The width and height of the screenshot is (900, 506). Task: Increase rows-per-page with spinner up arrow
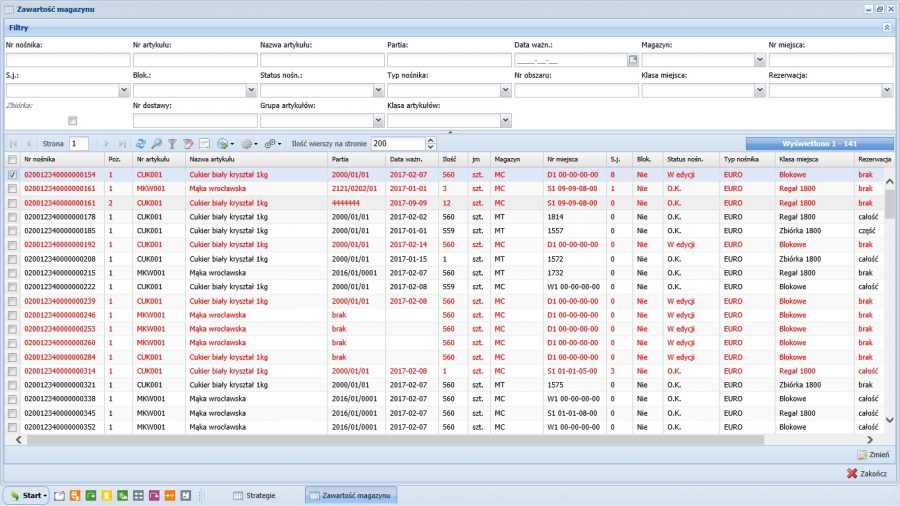430,141
